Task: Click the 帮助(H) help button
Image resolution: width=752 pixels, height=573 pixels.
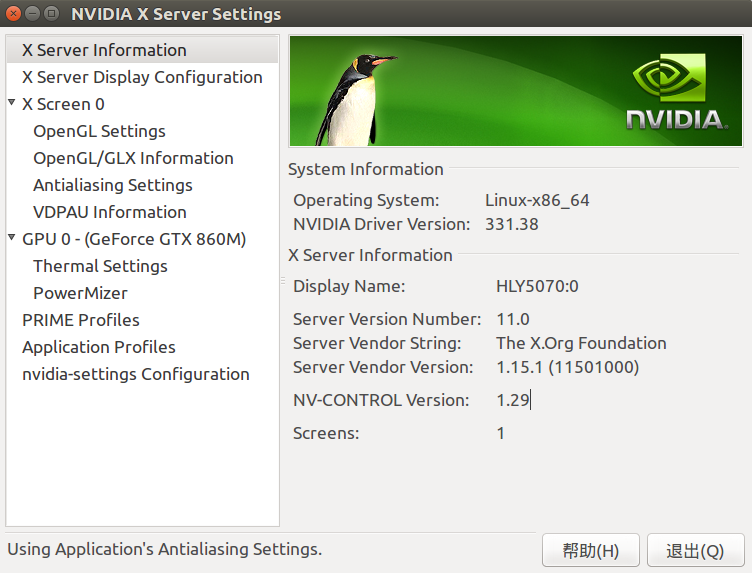Action: pos(591,550)
